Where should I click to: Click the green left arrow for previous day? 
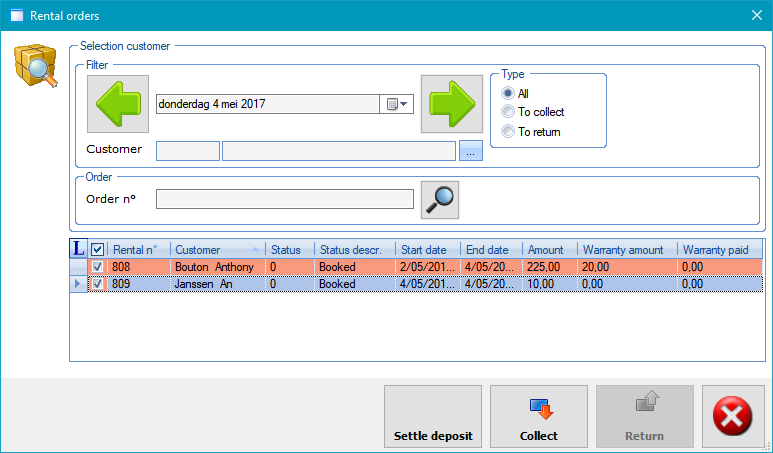118,104
